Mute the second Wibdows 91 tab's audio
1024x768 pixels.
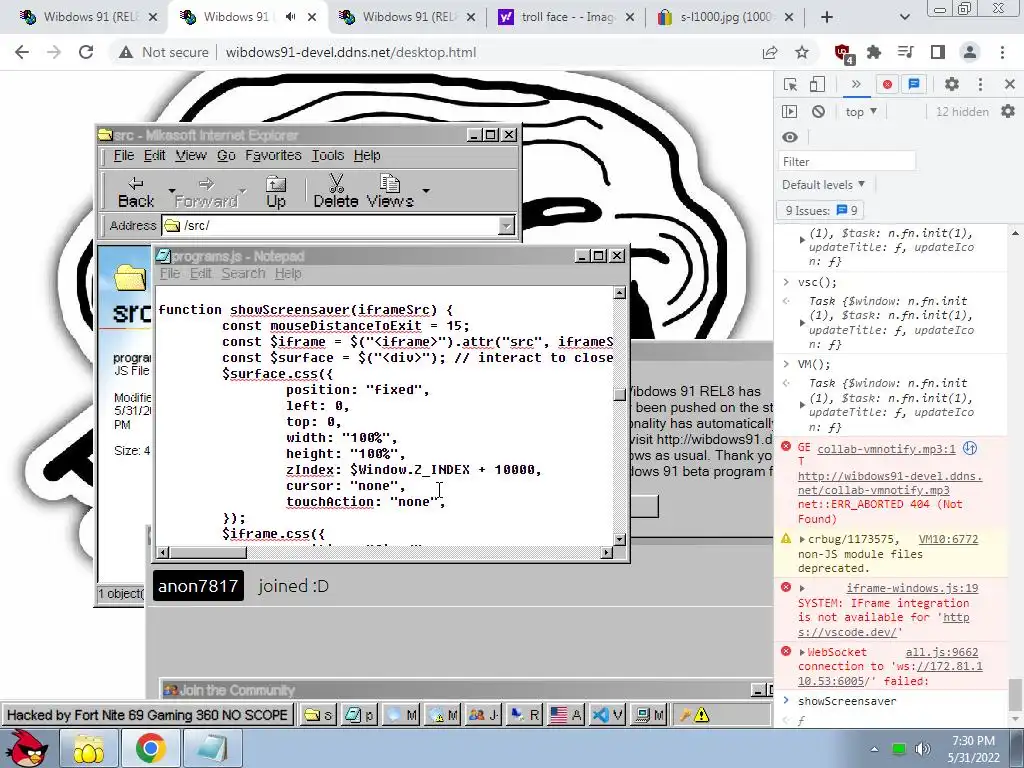click(290, 17)
